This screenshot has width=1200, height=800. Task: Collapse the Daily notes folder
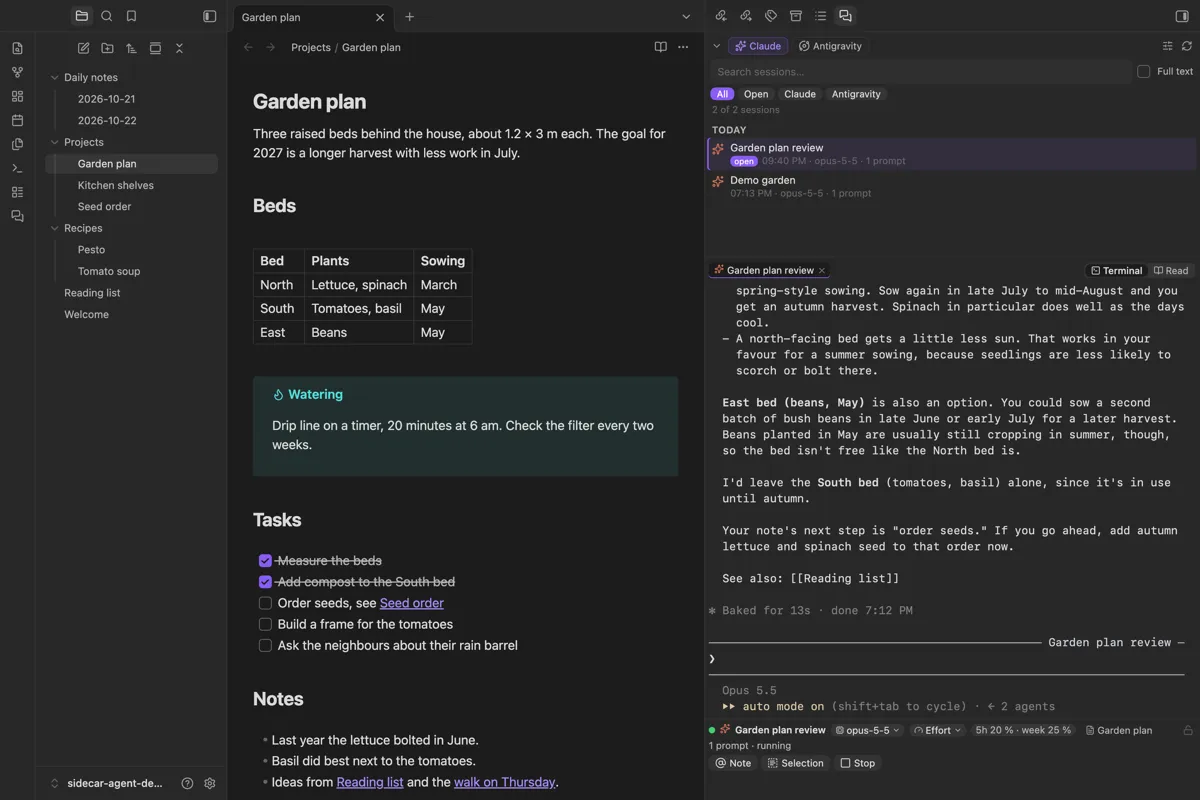pos(55,77)
